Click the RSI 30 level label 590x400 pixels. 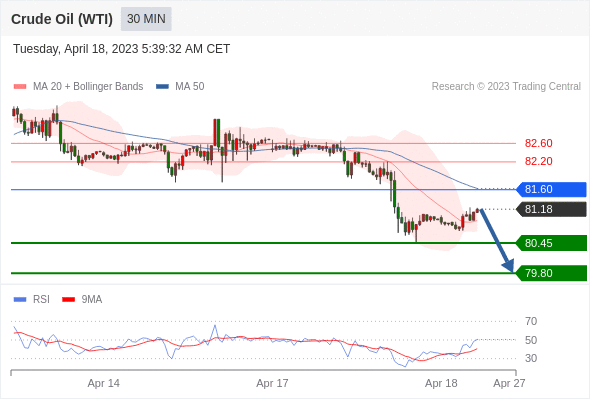pos(531,358)
